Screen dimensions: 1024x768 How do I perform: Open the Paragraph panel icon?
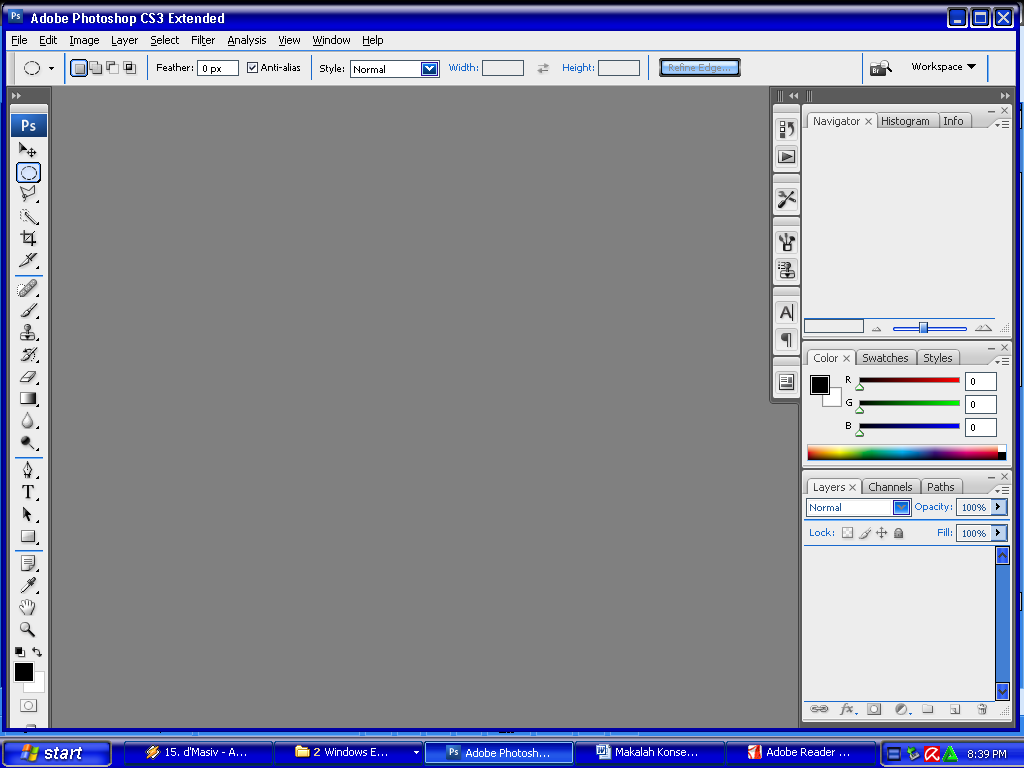[786, 340]
